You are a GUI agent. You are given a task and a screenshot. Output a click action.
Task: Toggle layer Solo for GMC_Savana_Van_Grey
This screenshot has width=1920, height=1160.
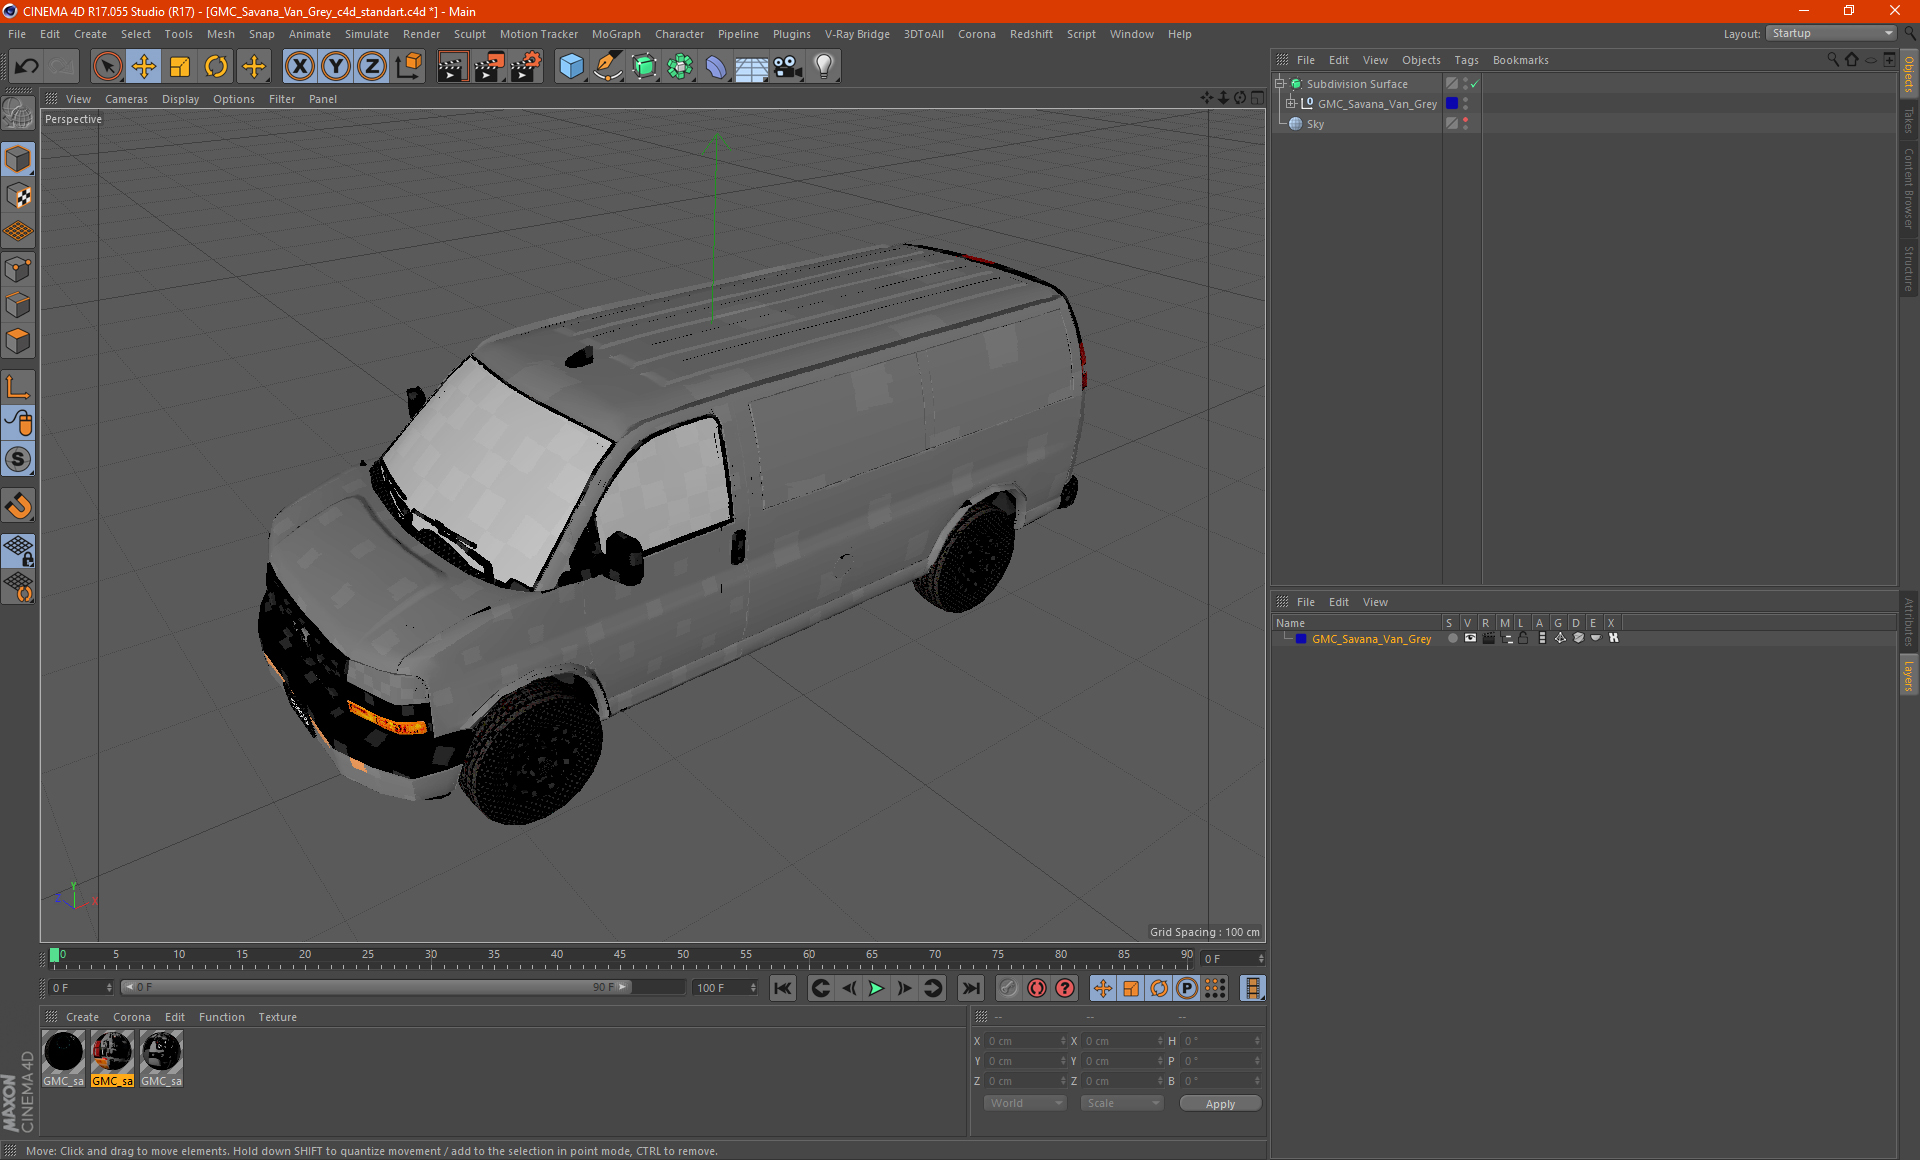click(1452, 638)
